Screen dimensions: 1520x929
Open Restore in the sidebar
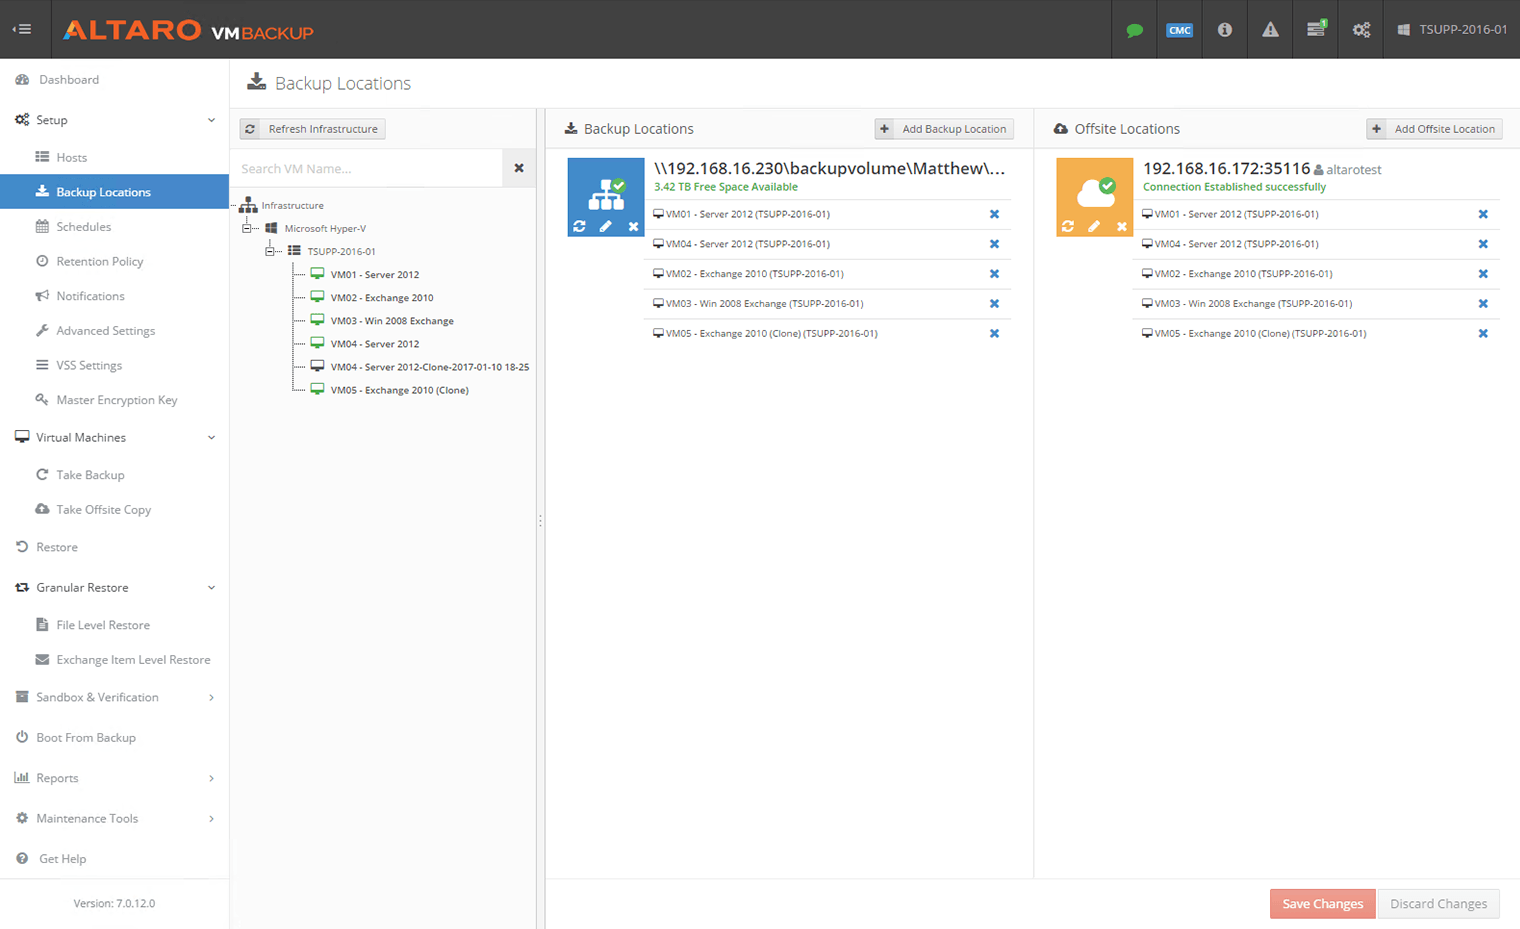(56, 547)
